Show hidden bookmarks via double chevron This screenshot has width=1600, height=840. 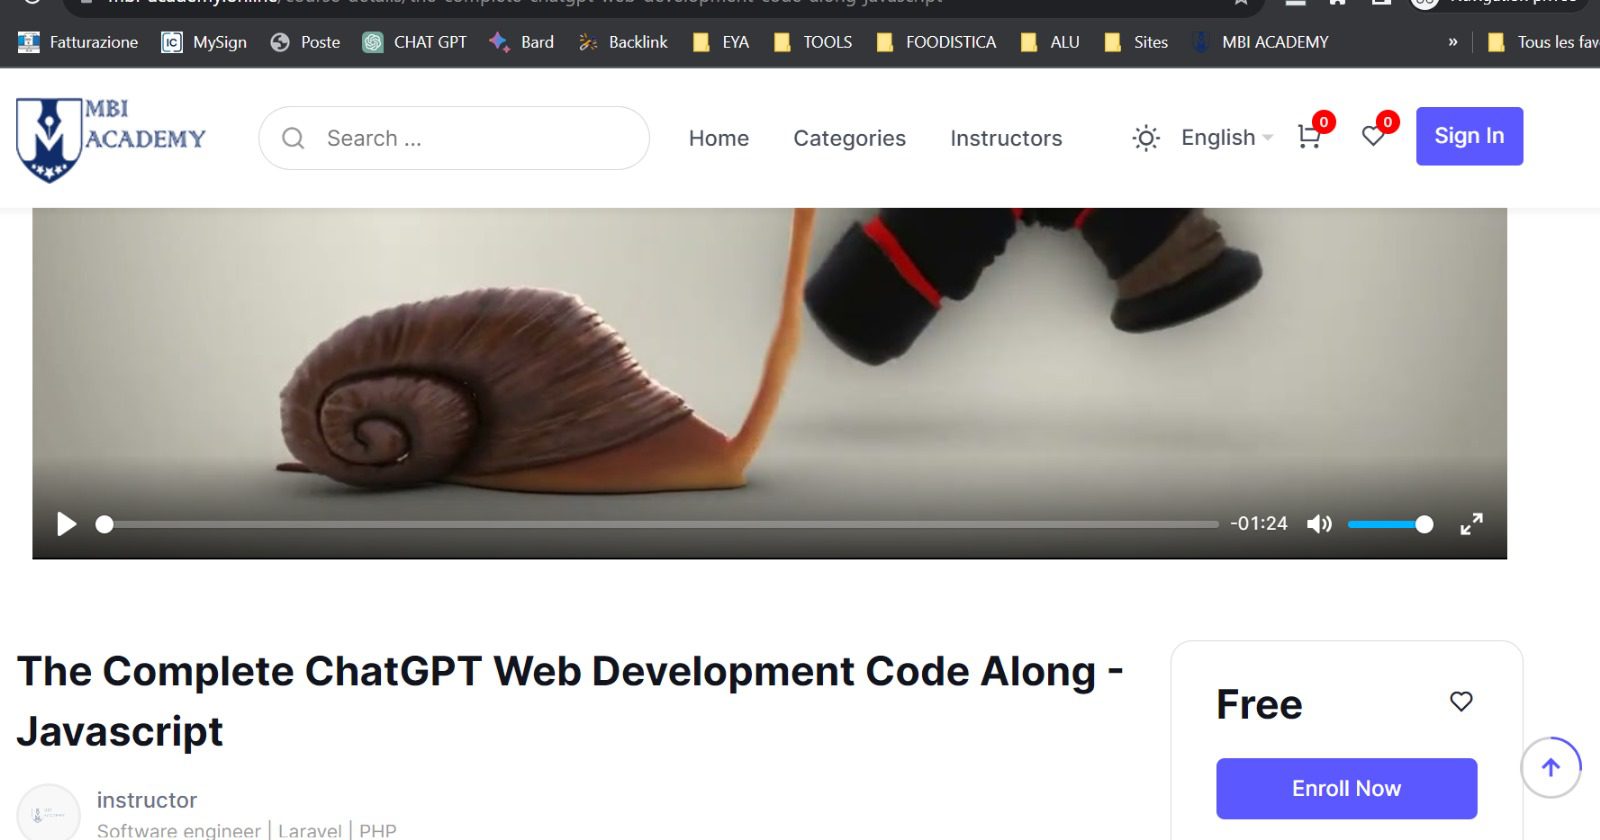point(1453,42)
